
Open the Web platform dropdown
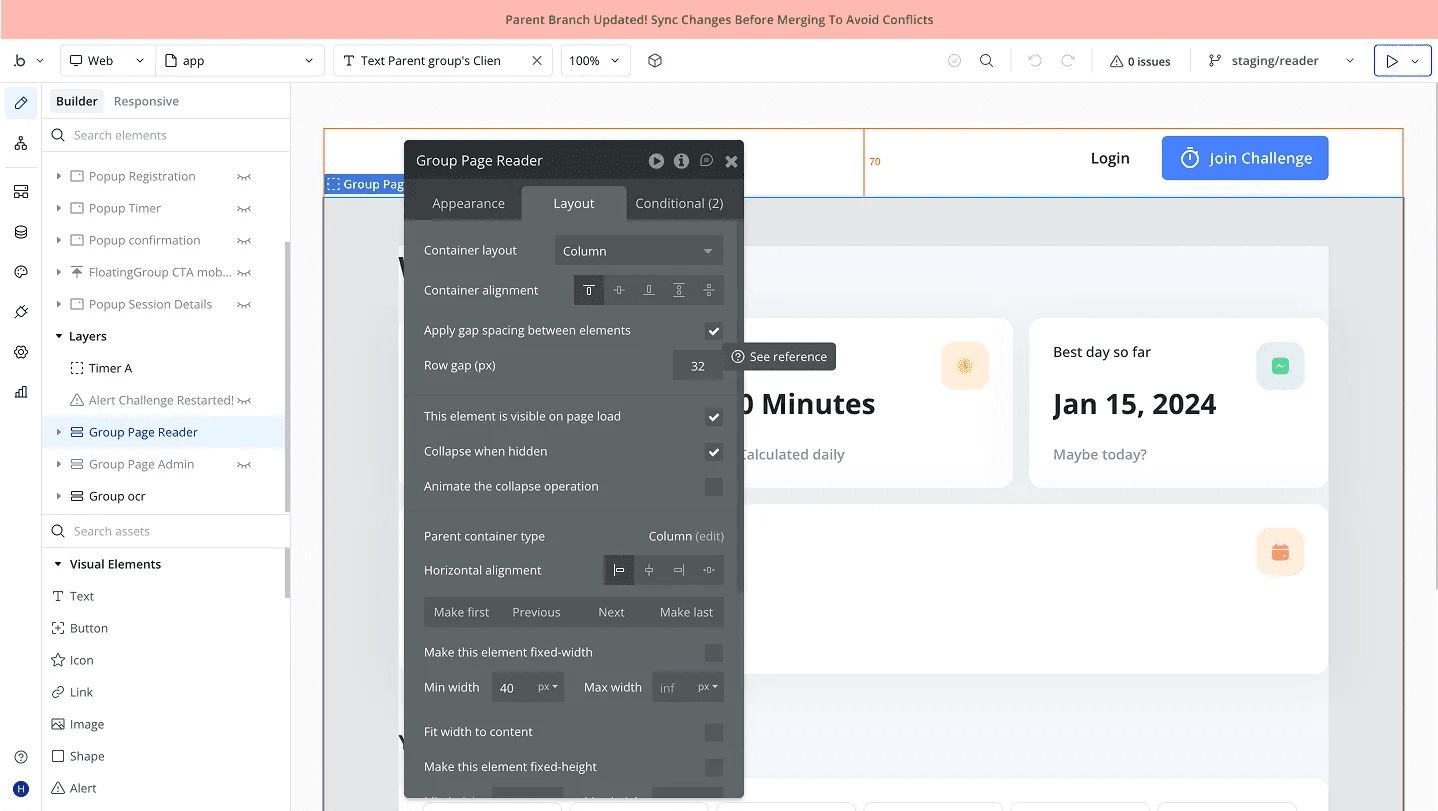tap(108, 61)
